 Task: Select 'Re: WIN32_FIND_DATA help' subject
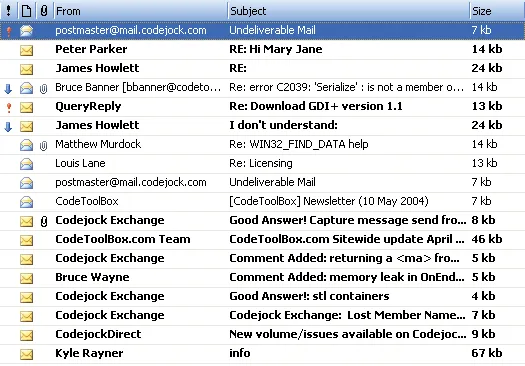coord(299,144)
